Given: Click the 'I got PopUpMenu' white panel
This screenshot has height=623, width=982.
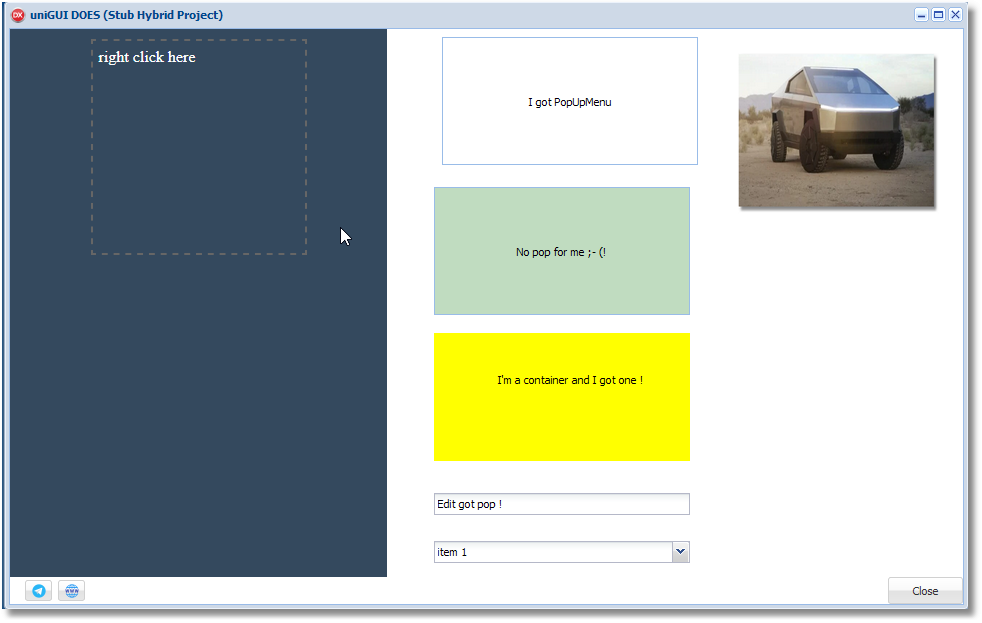Looking at the screenshot, I should click(570, 101).
